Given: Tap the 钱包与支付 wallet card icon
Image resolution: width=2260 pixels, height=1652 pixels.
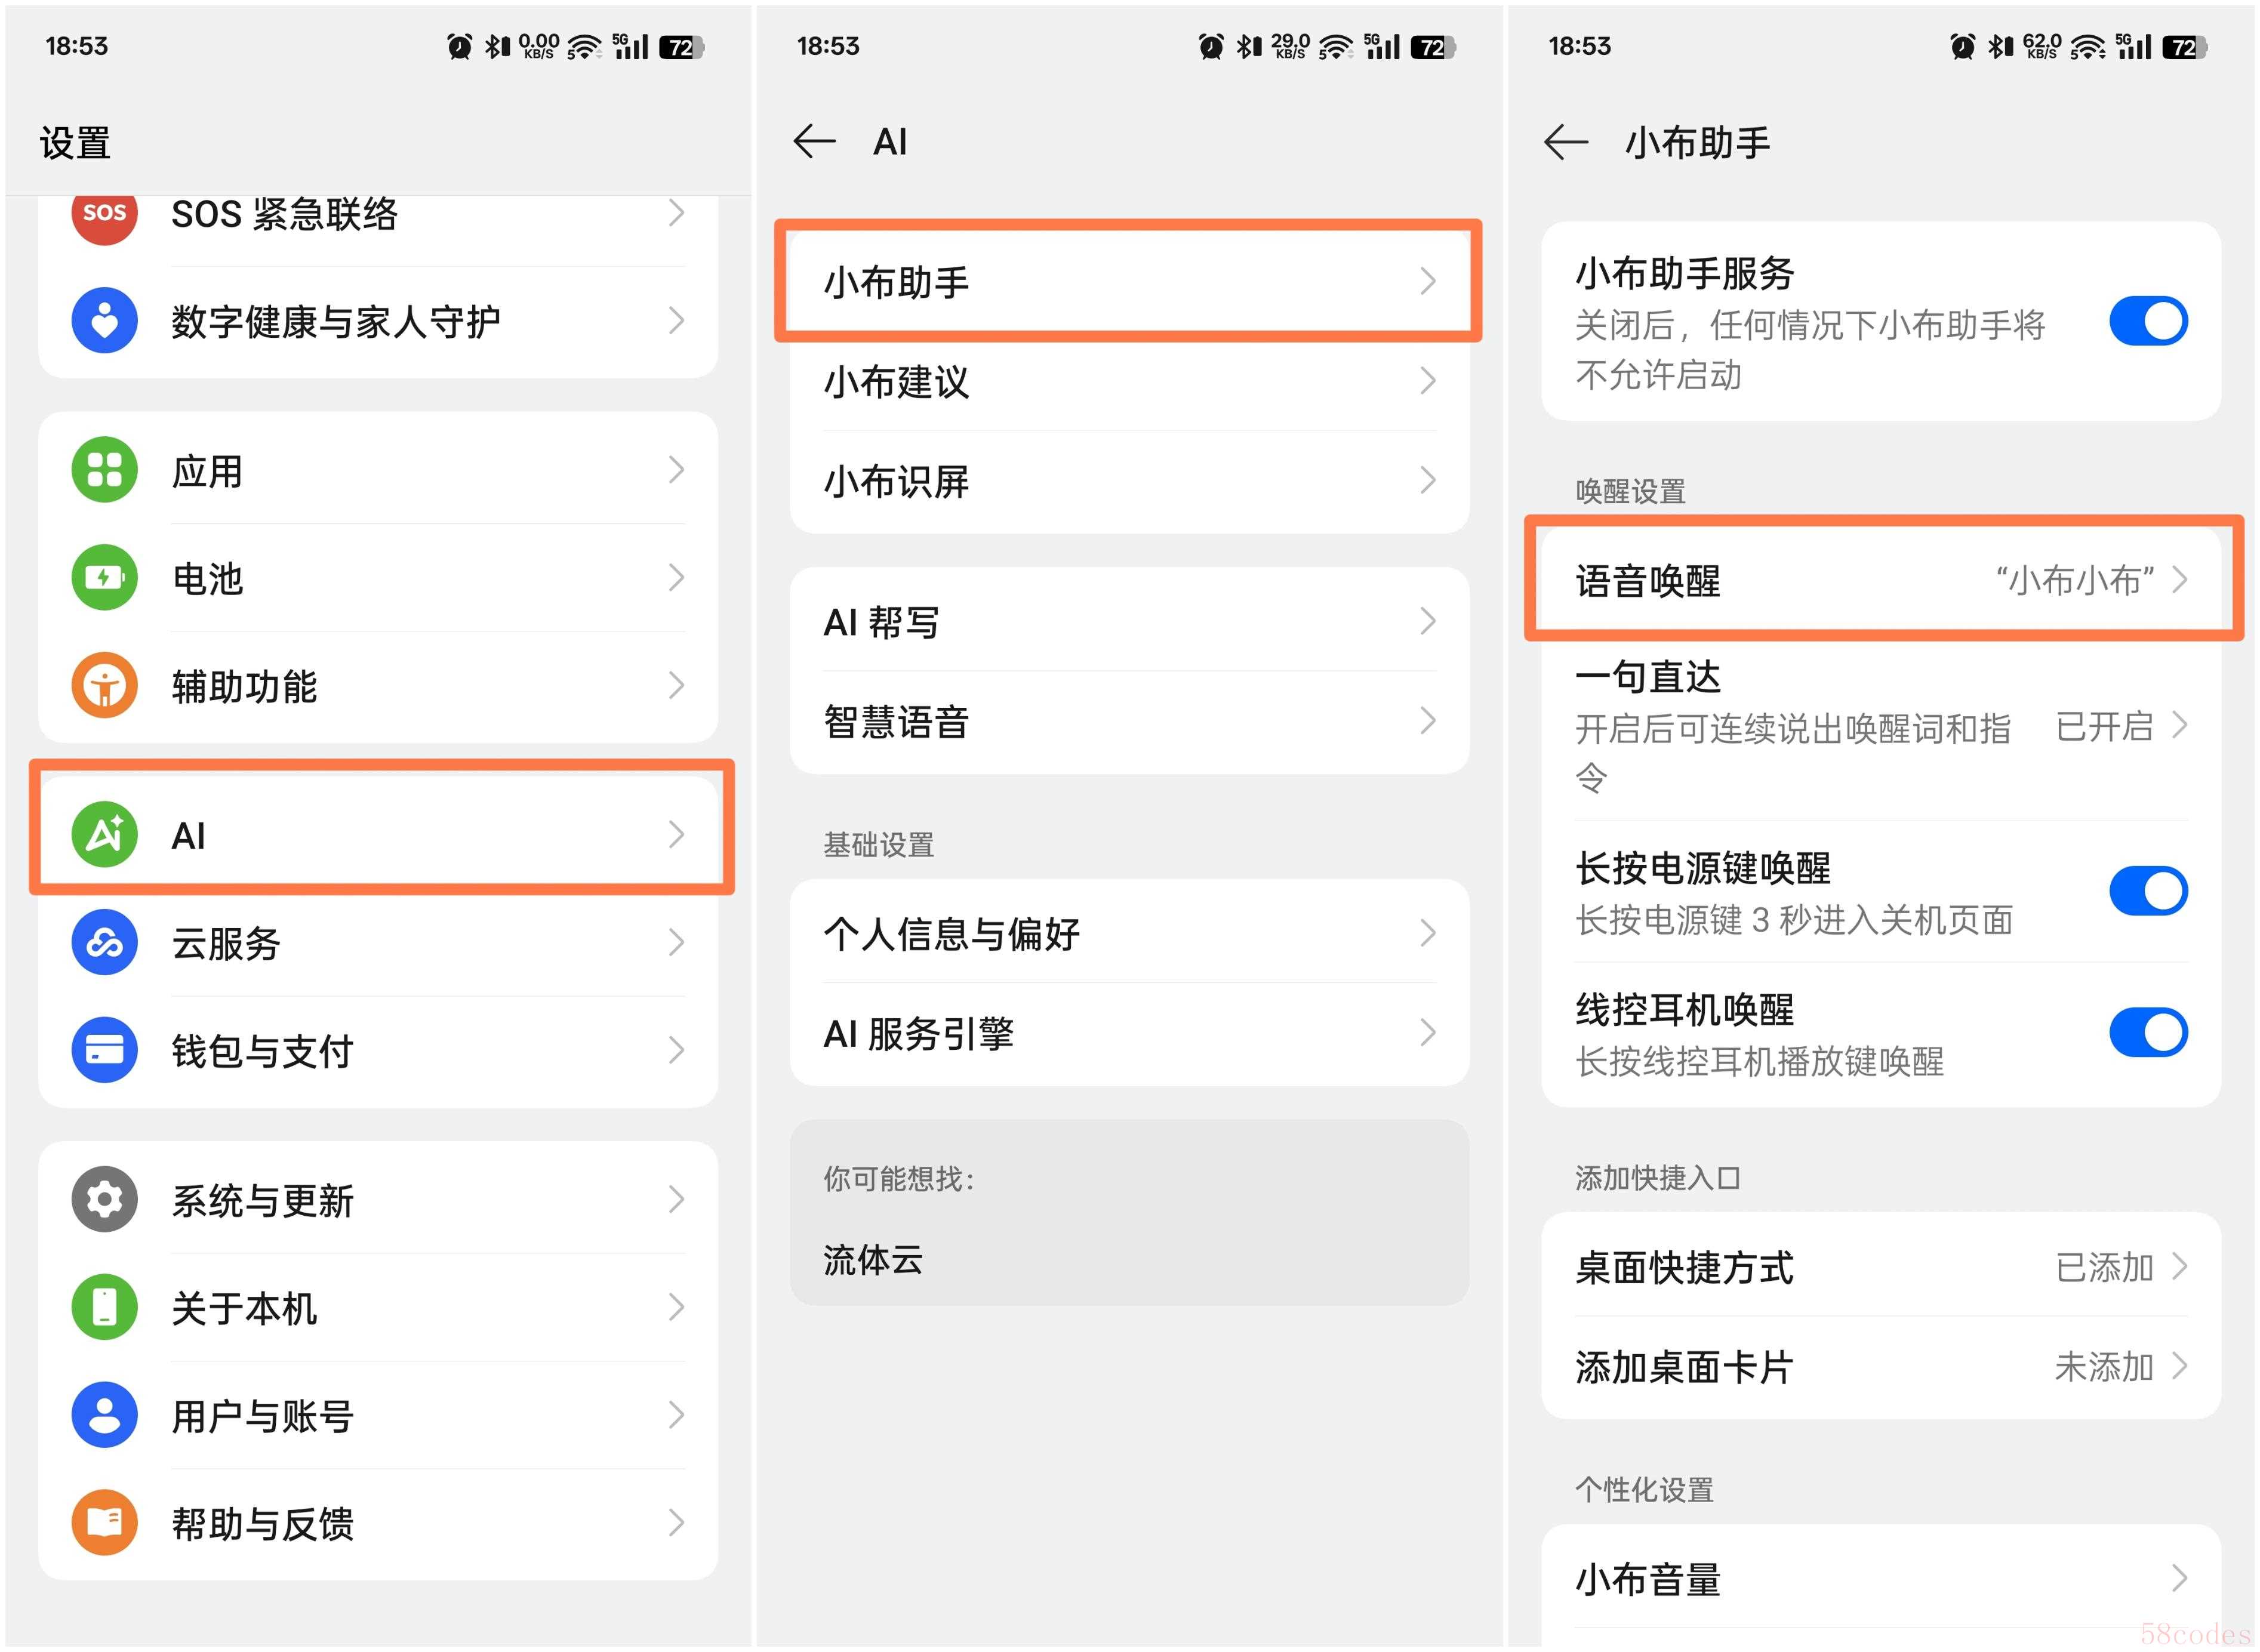Looking at the screenshot, I should 104,1050.
